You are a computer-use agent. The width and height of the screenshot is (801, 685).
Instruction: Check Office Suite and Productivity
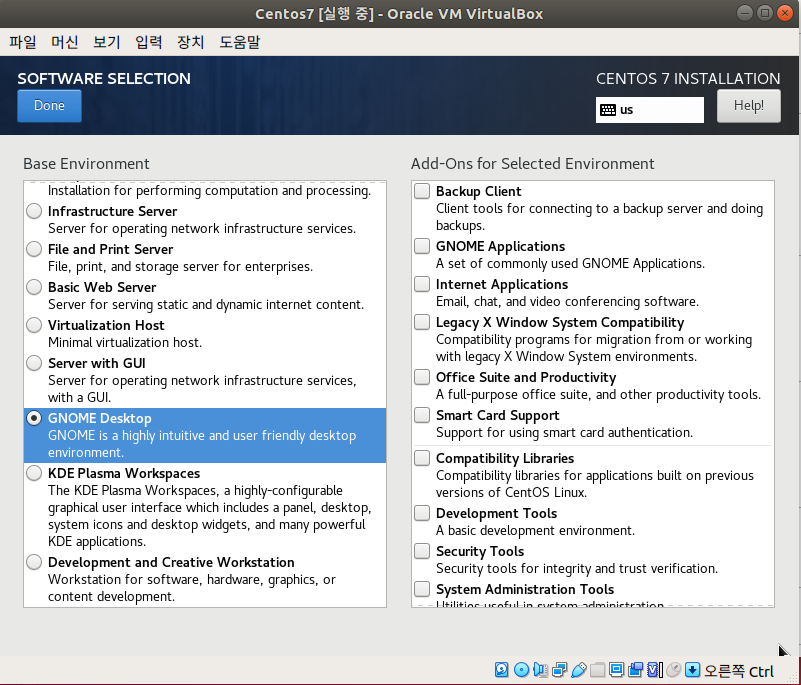pos(422,377)
